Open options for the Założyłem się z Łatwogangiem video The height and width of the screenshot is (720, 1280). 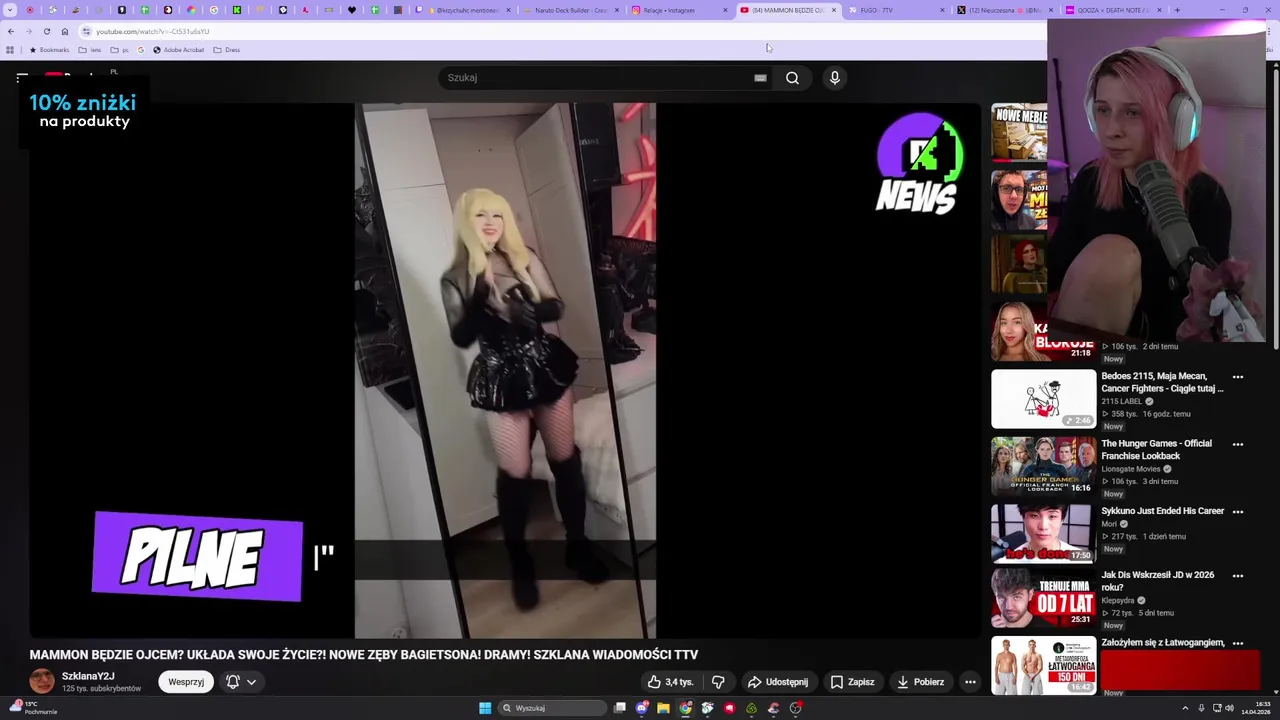1238,643
